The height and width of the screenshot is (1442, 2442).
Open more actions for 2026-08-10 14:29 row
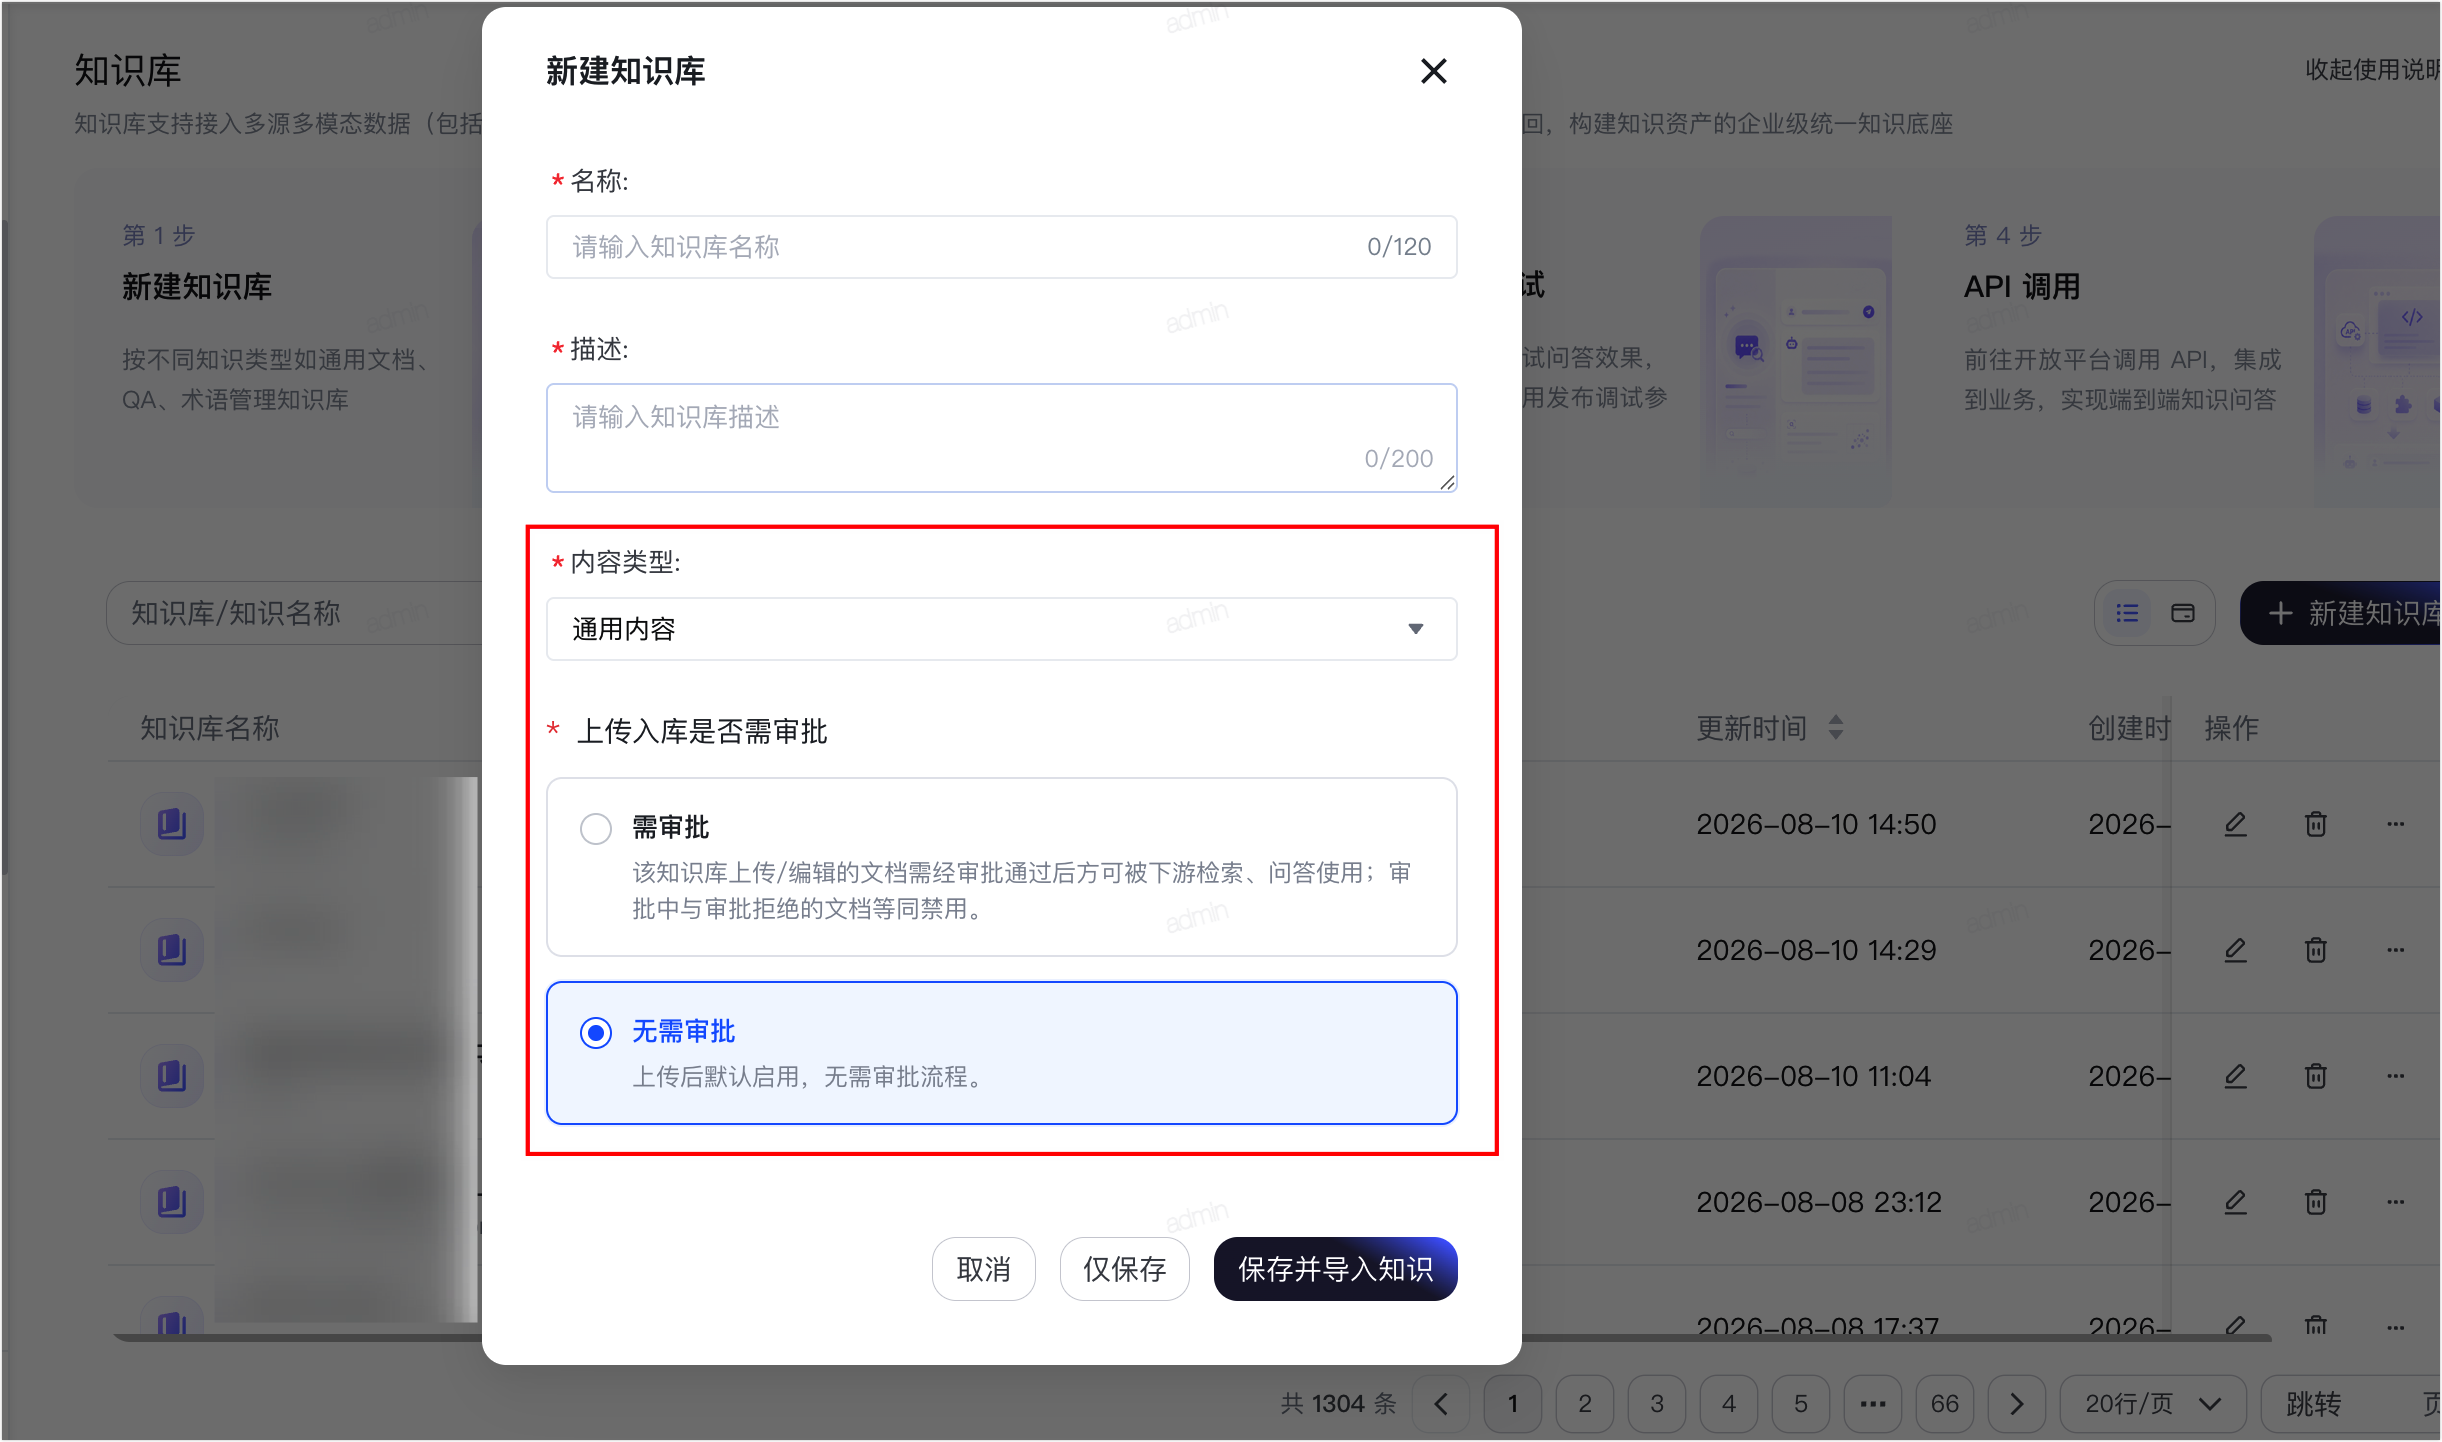pyautogui.click(x=2395, y=950)
